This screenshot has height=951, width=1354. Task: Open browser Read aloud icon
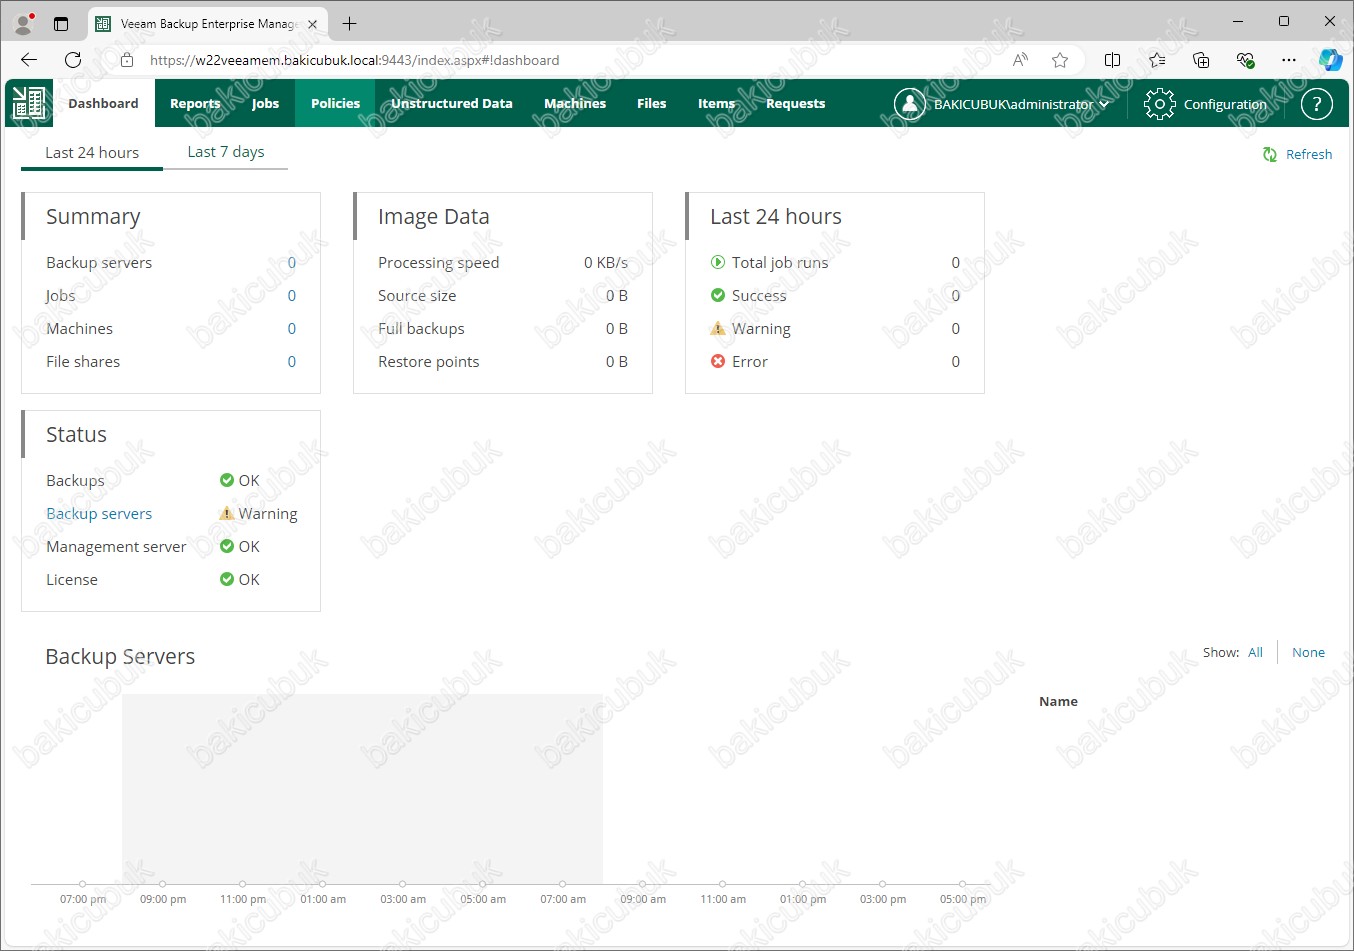click(1020, 60)
